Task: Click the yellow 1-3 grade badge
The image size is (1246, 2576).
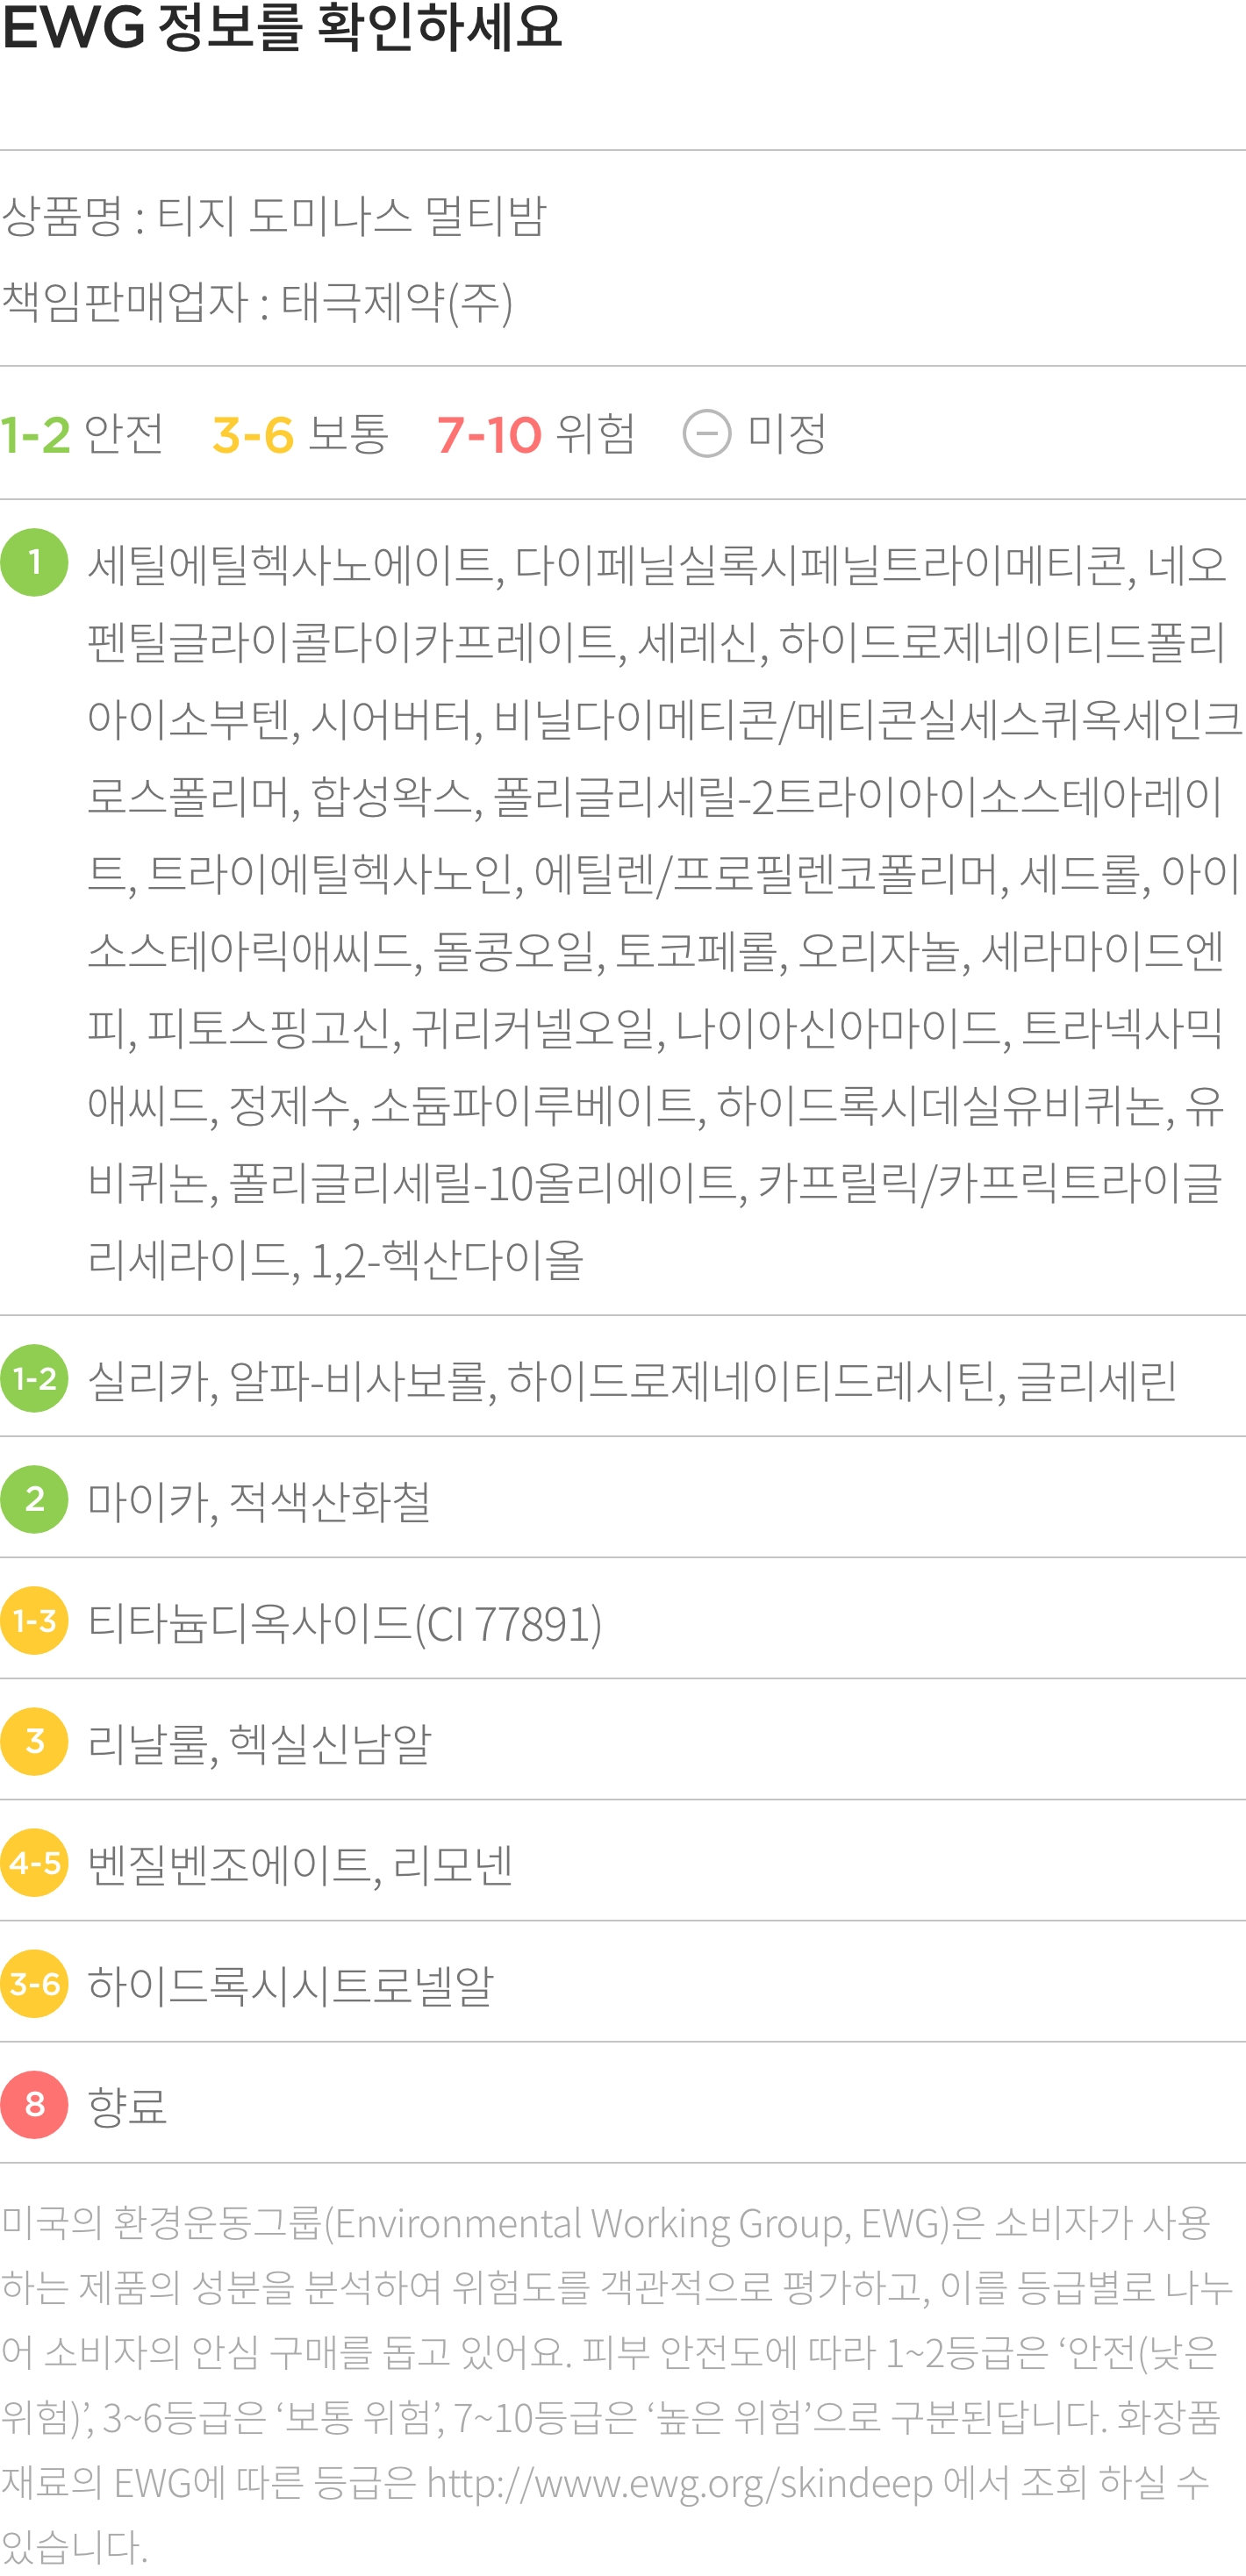Action: [x=34, y=1621]
